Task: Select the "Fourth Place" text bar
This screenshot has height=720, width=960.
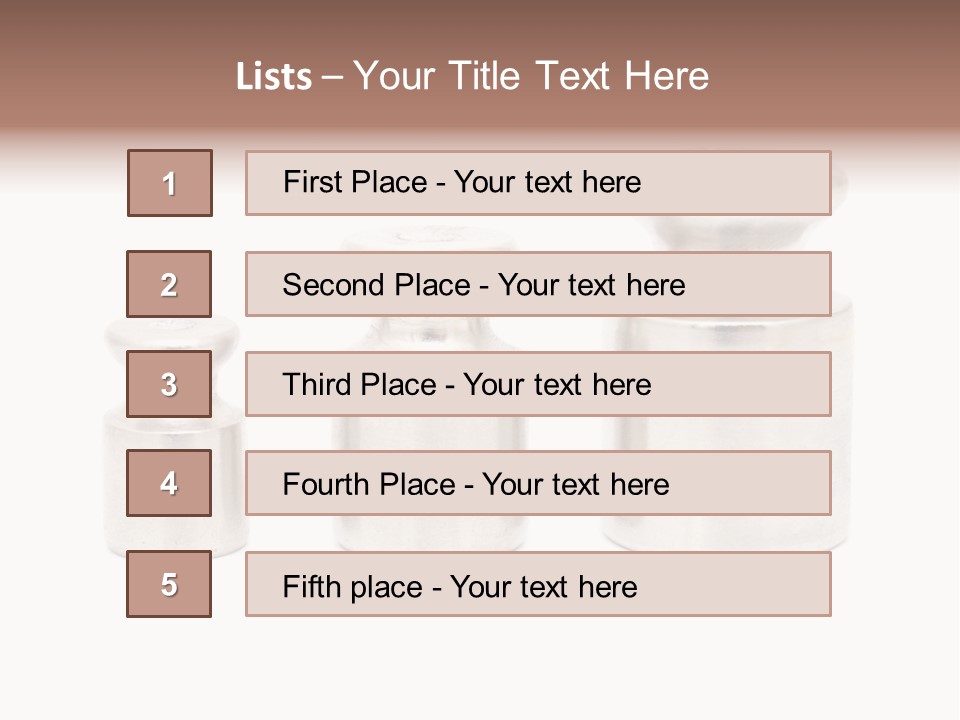Action: (x=538, y=484)
